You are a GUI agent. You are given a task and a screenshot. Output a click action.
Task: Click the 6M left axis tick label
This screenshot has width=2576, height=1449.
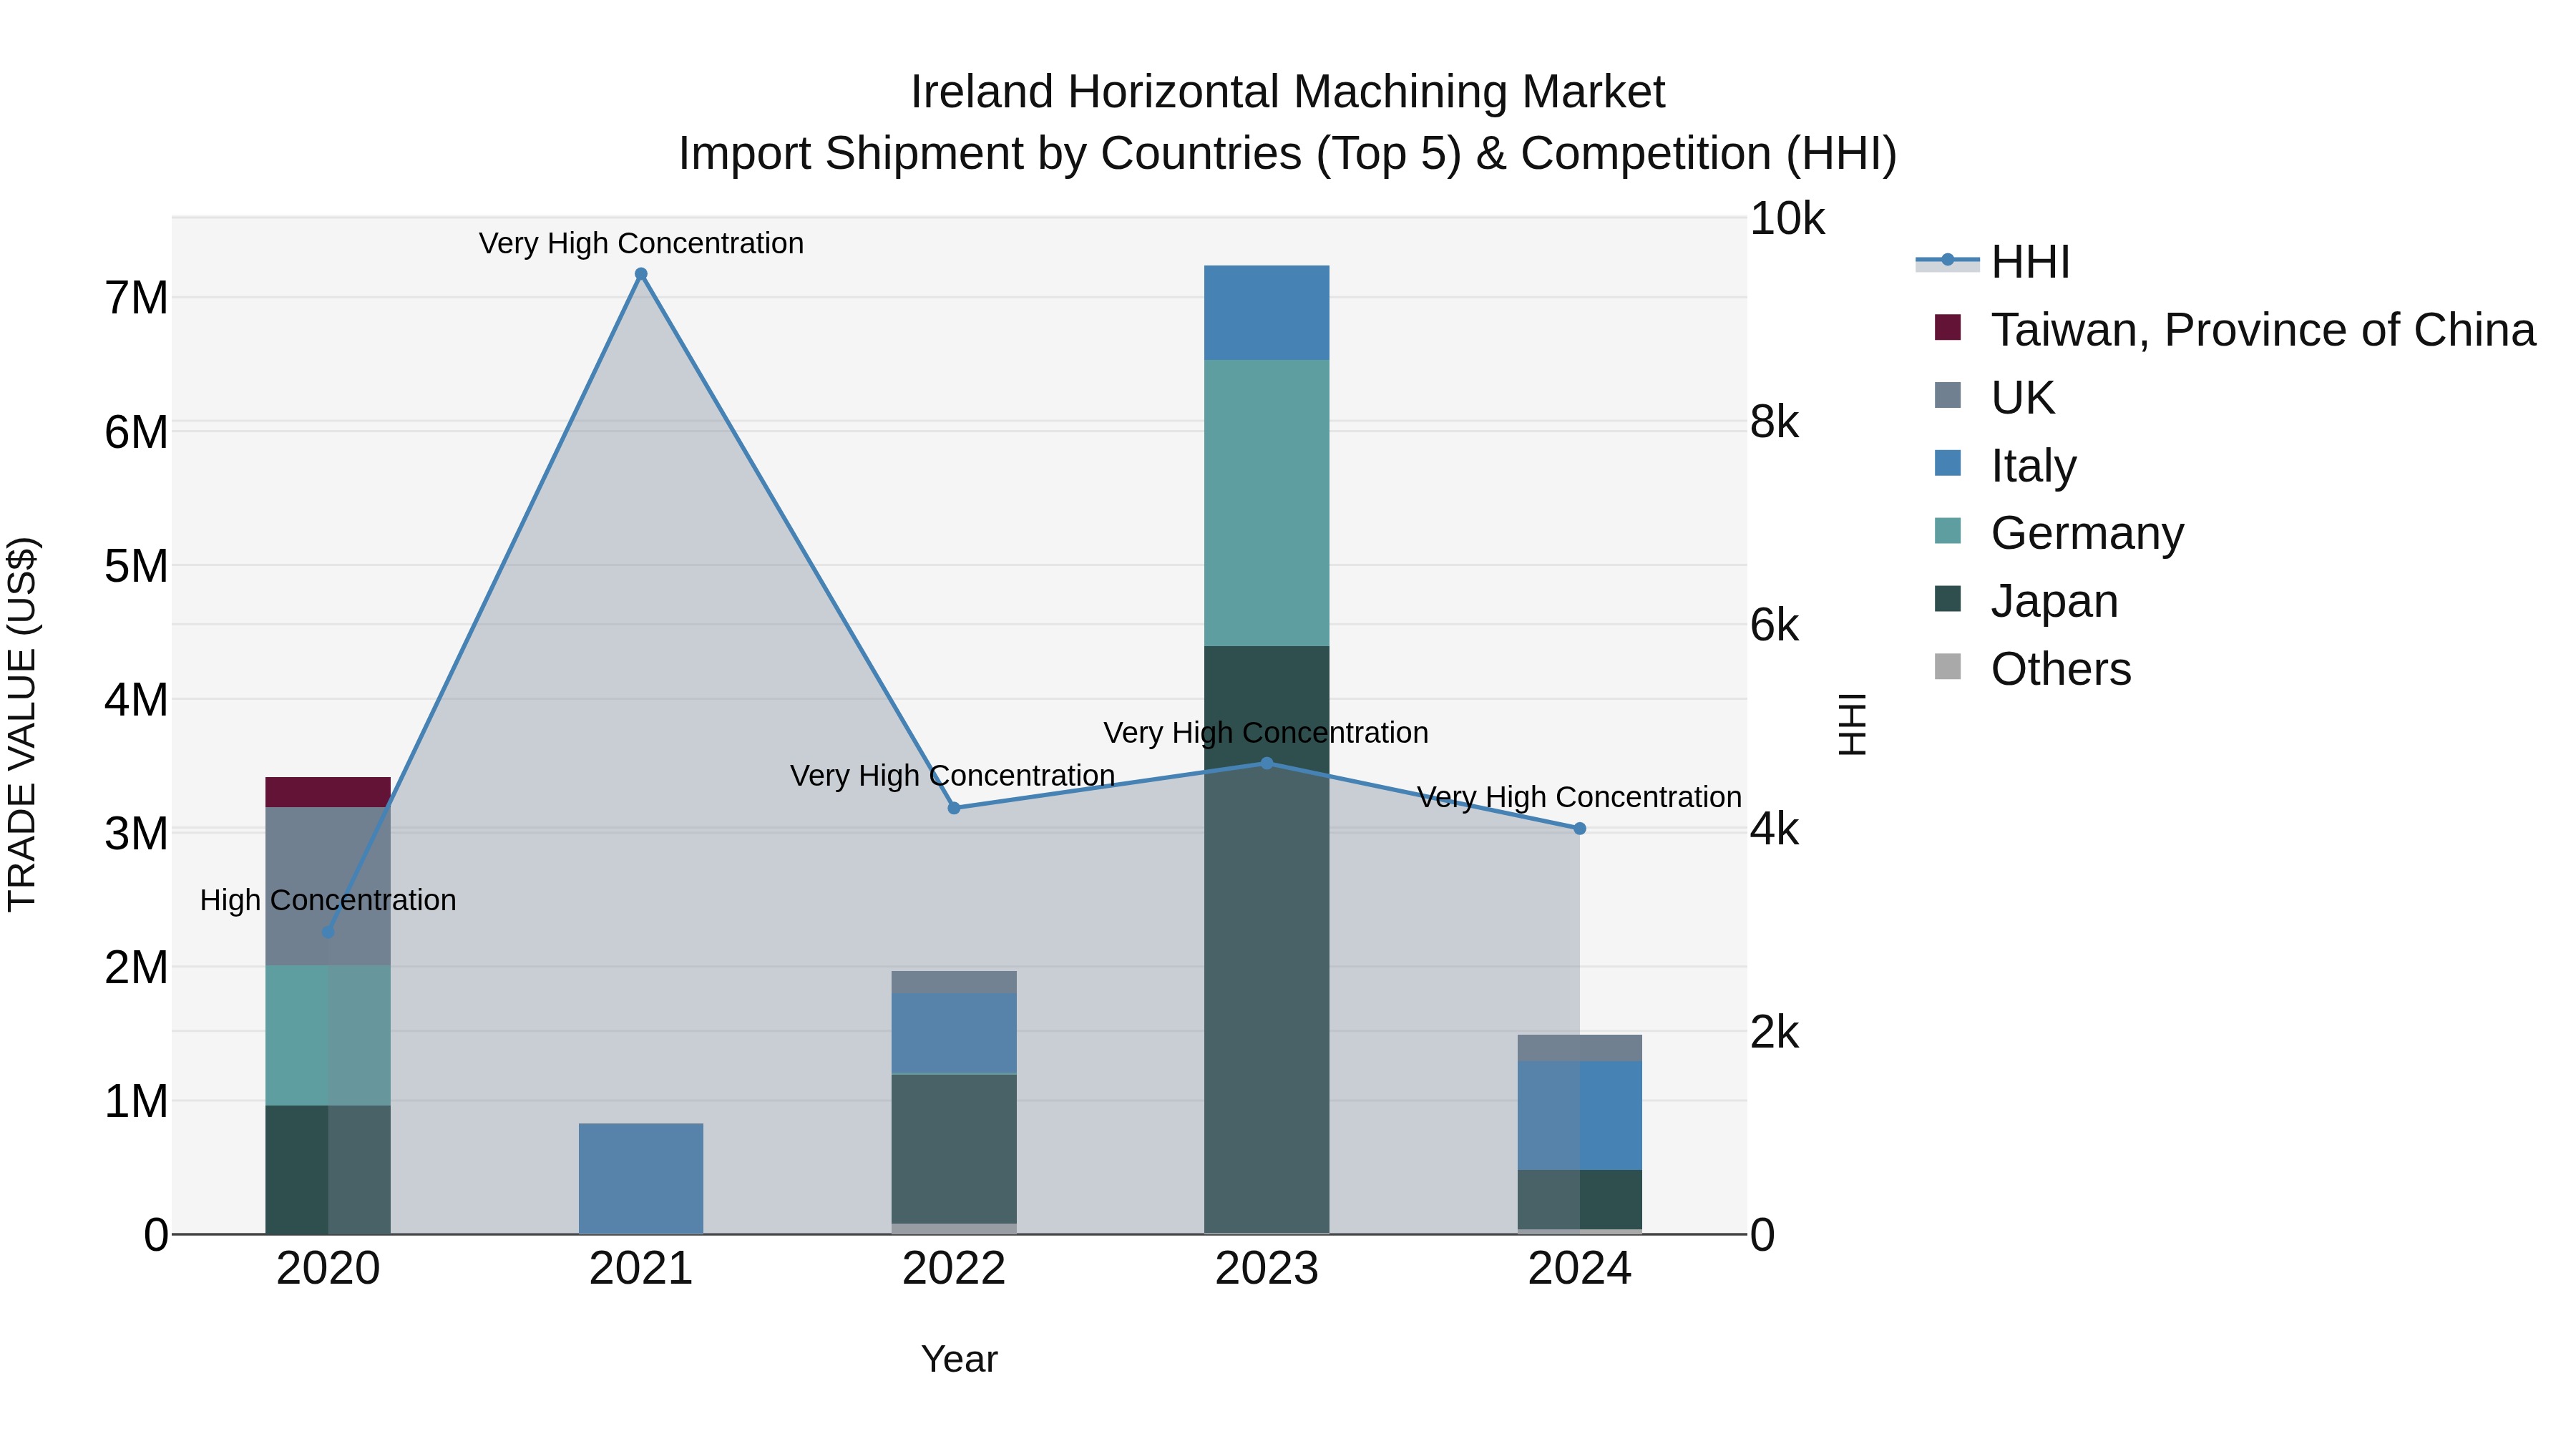click(x=136, y=432)
